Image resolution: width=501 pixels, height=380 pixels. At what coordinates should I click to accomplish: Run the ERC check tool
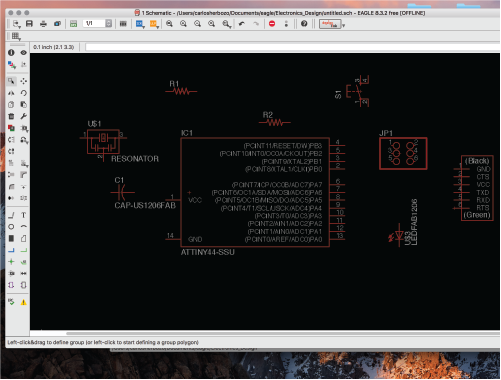pyautogui.click(x=11, y=302)
